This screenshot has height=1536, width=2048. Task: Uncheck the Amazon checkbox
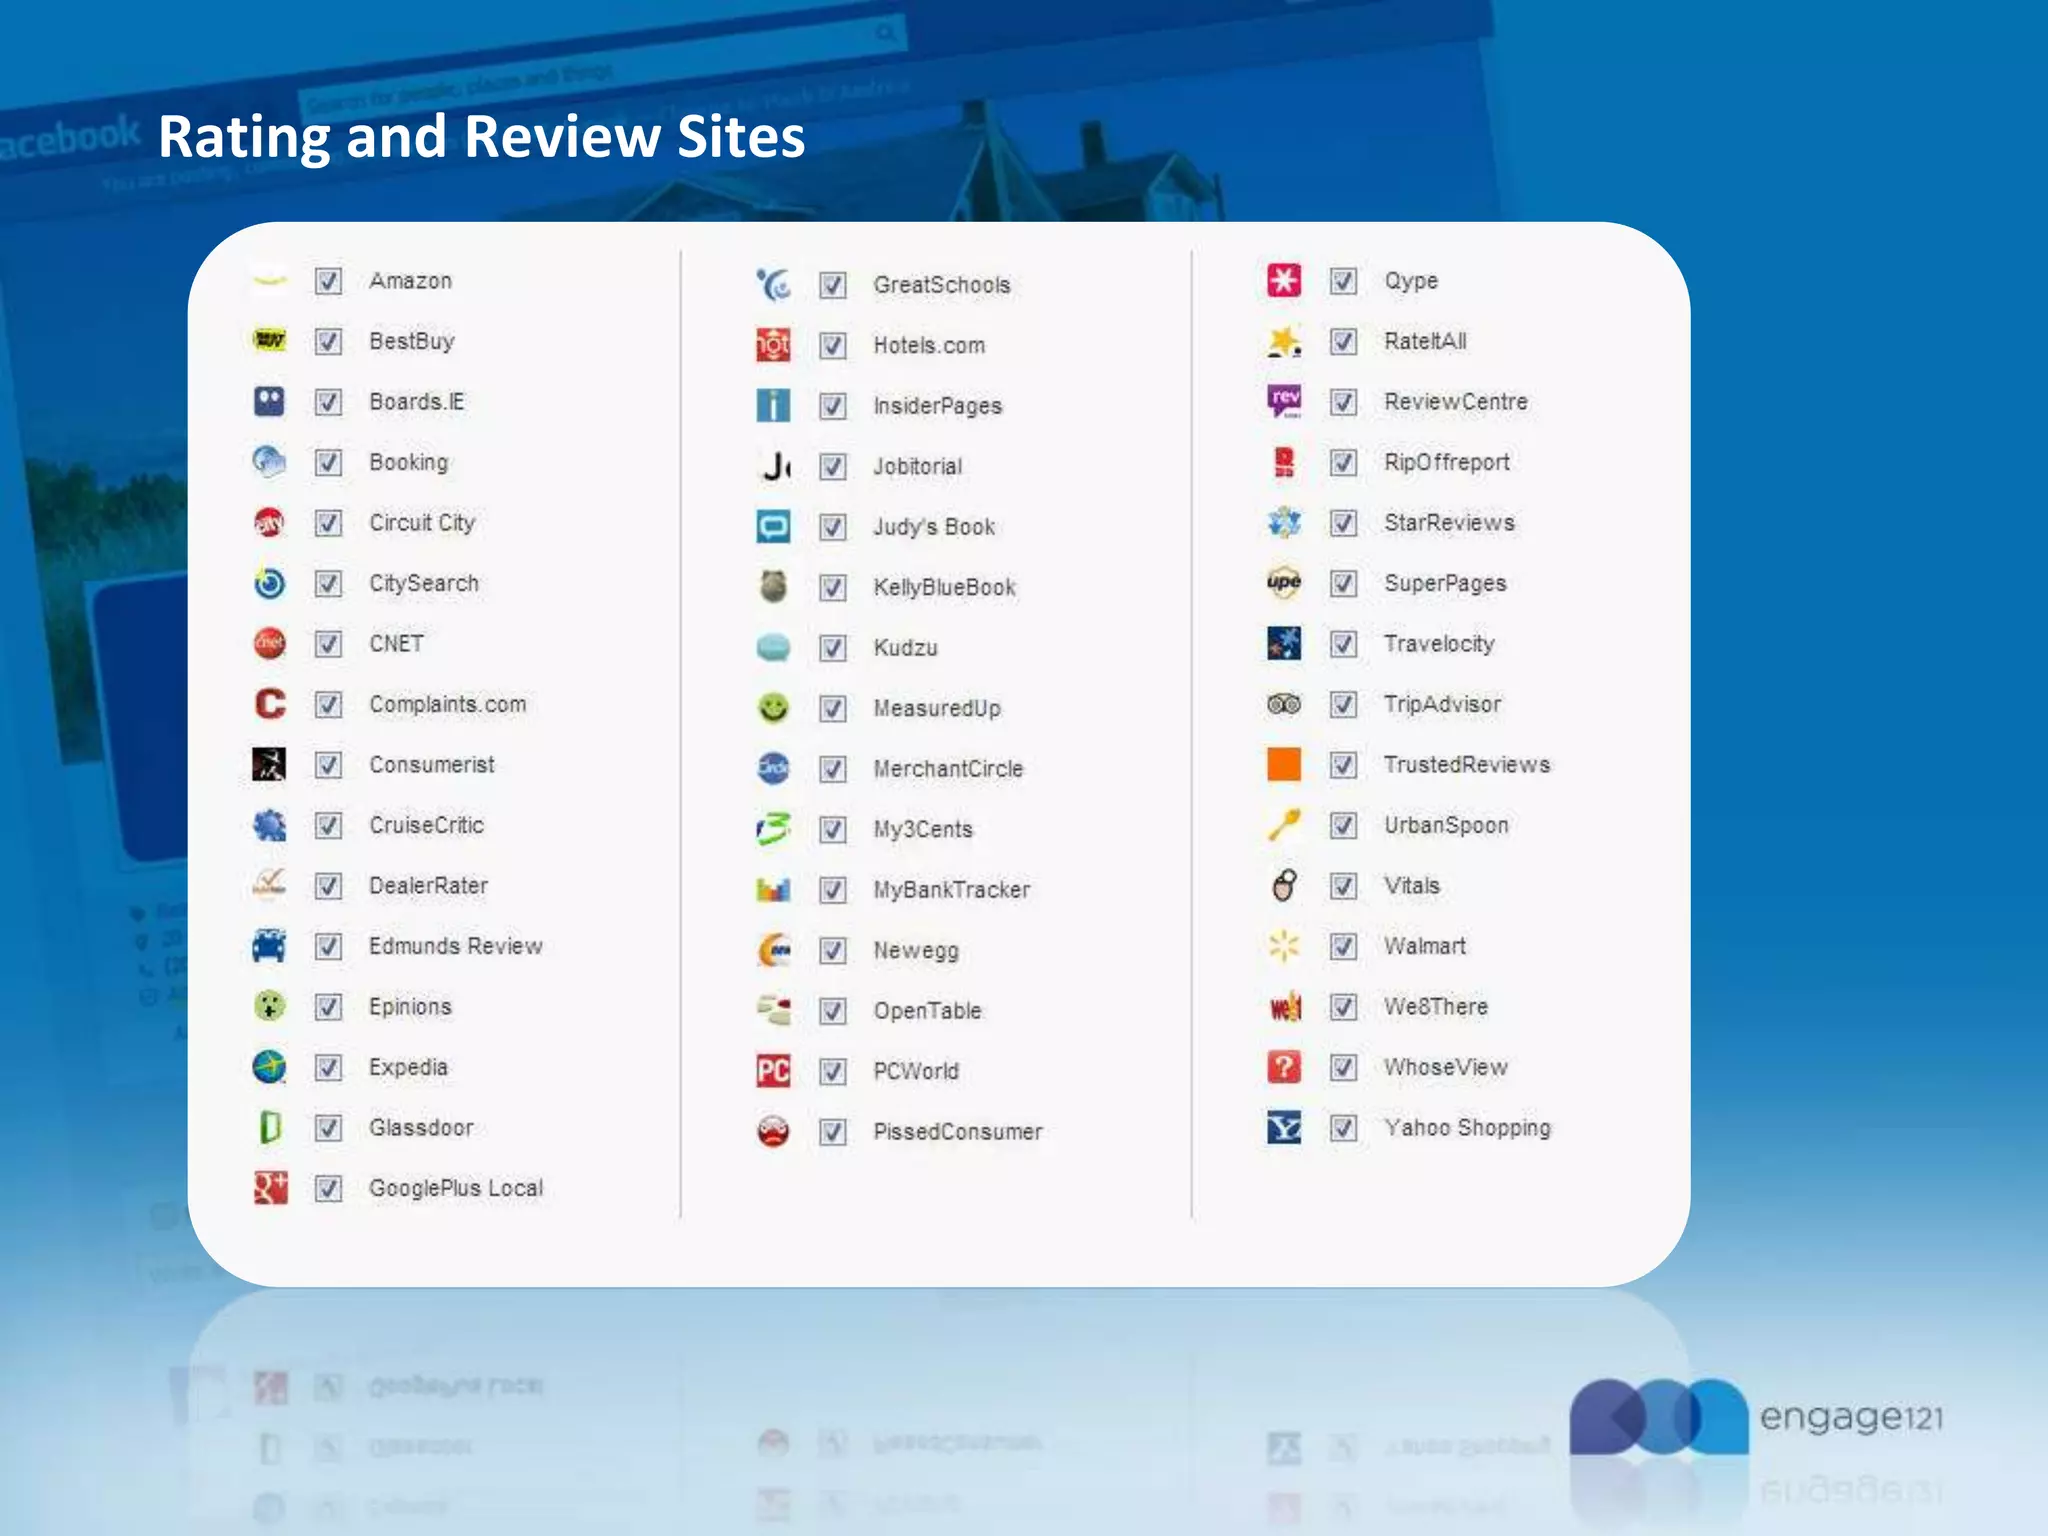click(x=328, y=281)
